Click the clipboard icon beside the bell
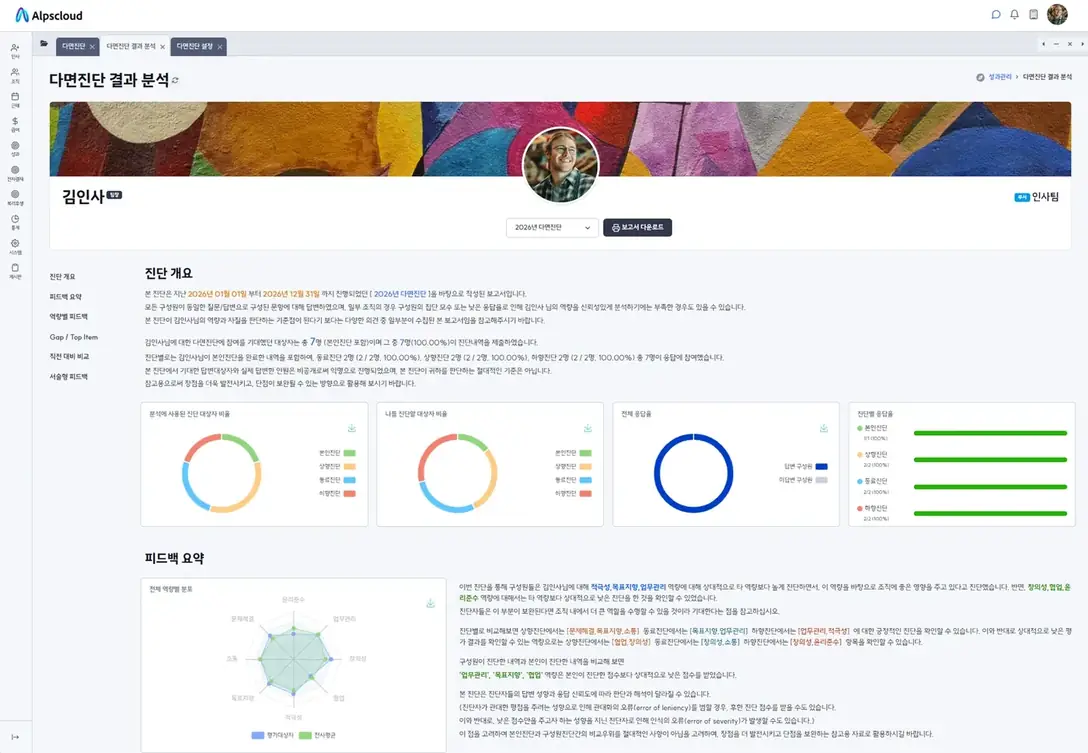This screenshot has height=753, width=1088. click(x=1033, y=15)
